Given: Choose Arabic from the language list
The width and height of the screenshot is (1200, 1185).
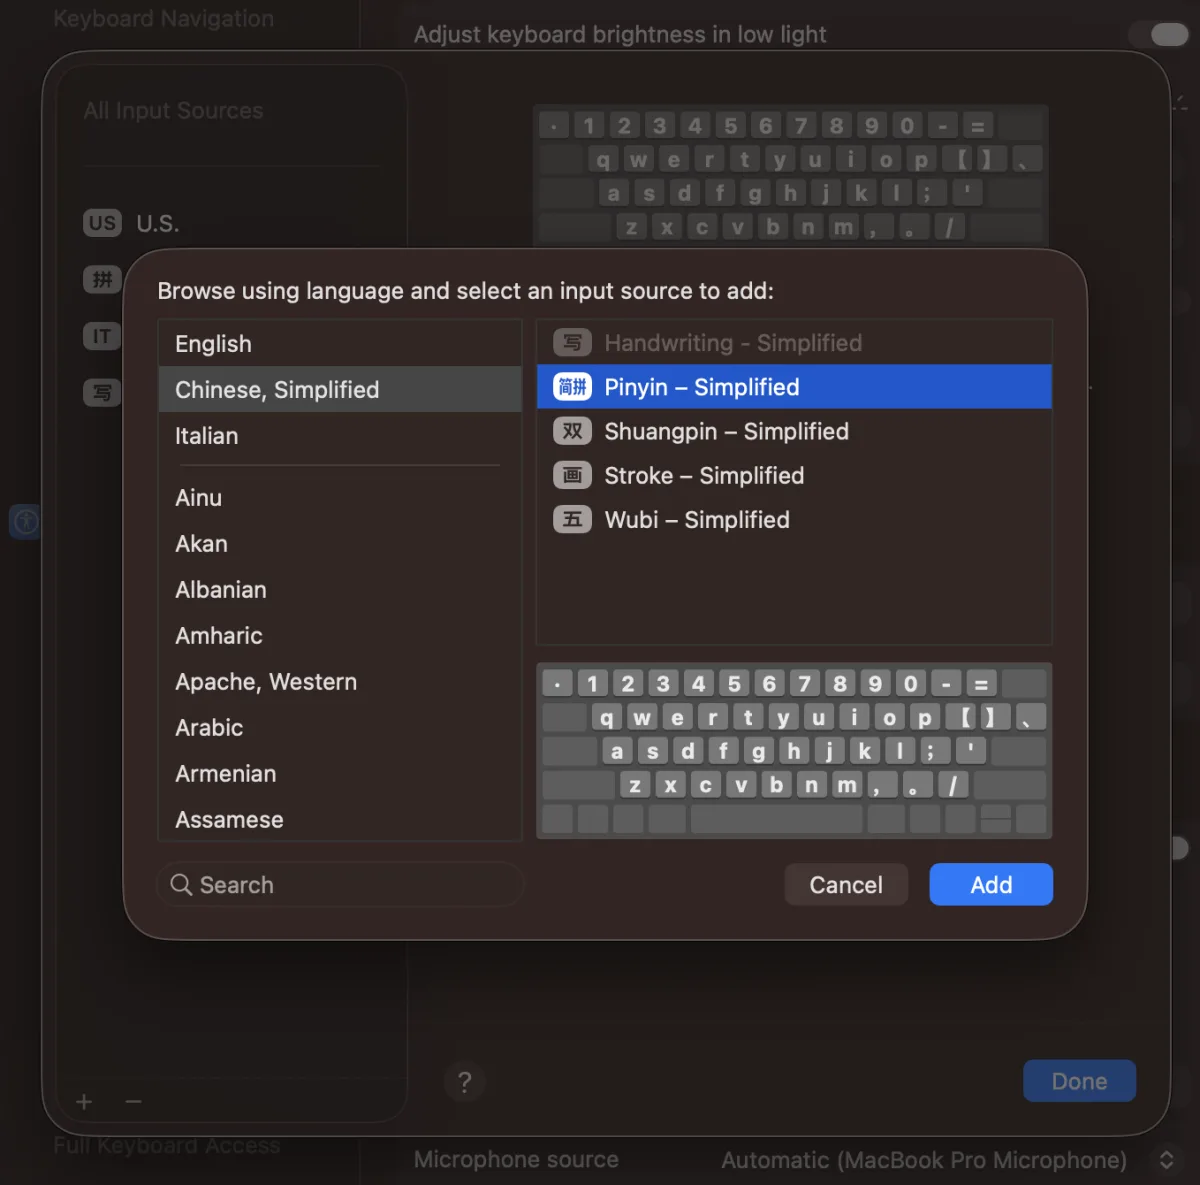Looking at the screenshot, I should [340, 728].
